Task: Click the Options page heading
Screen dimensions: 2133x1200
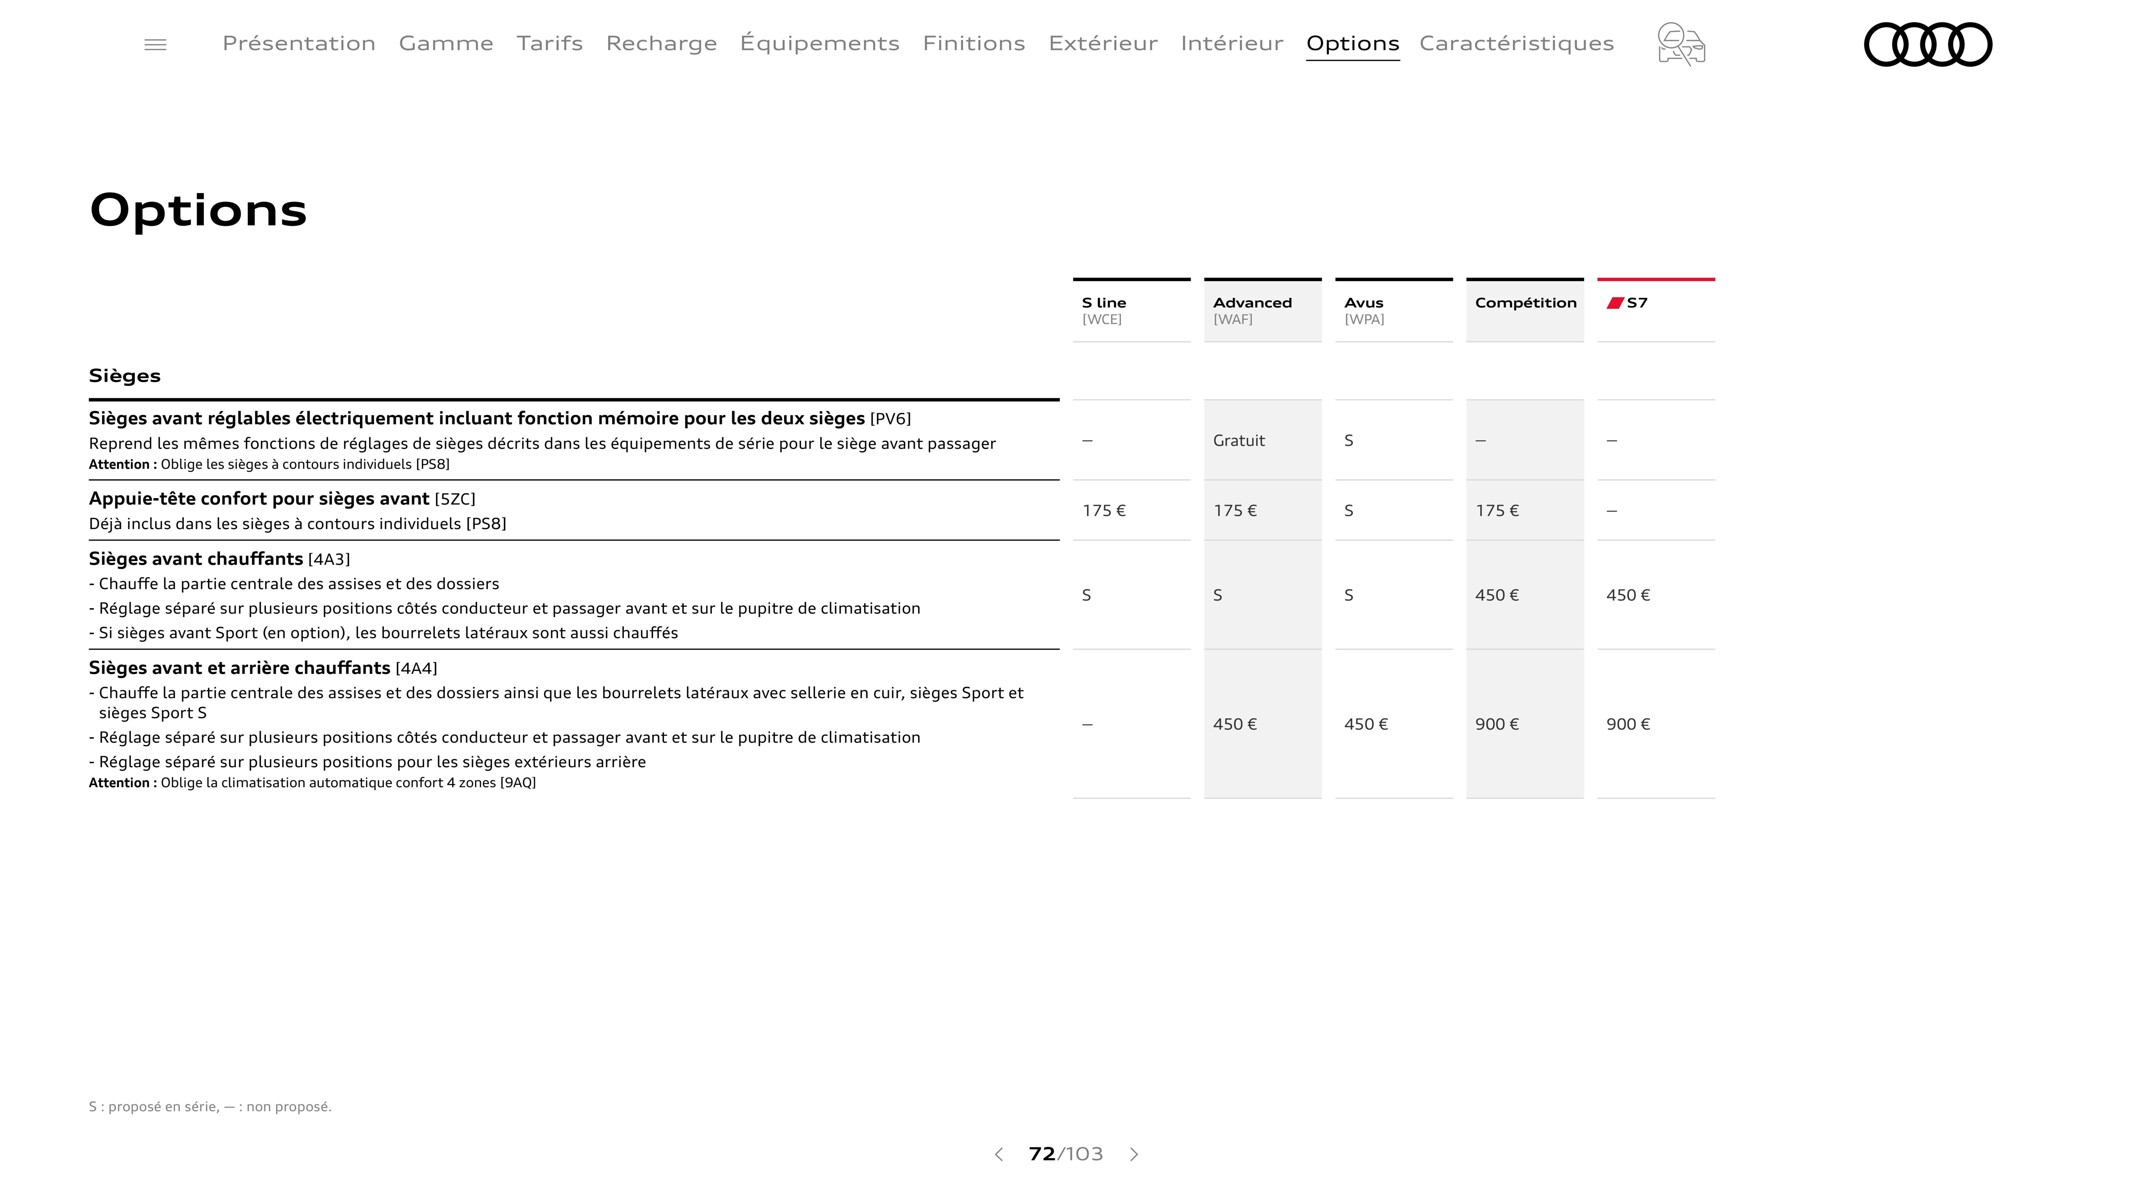Action: 198,211
